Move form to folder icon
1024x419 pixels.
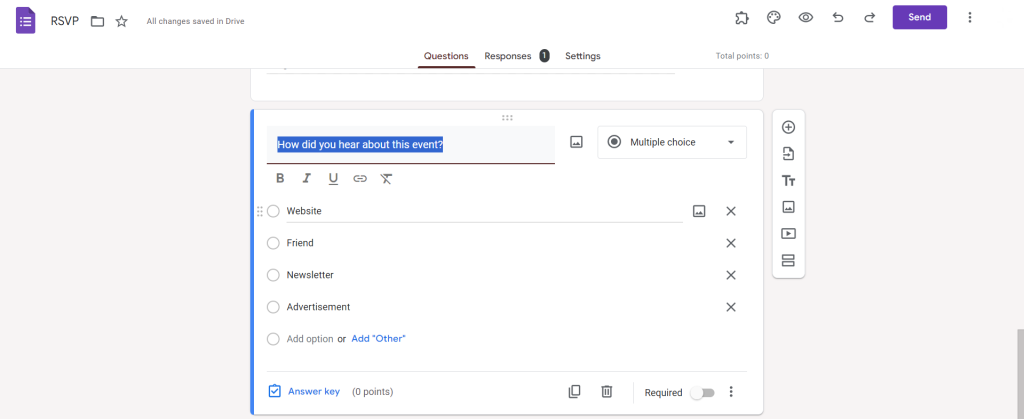[97, 22]
